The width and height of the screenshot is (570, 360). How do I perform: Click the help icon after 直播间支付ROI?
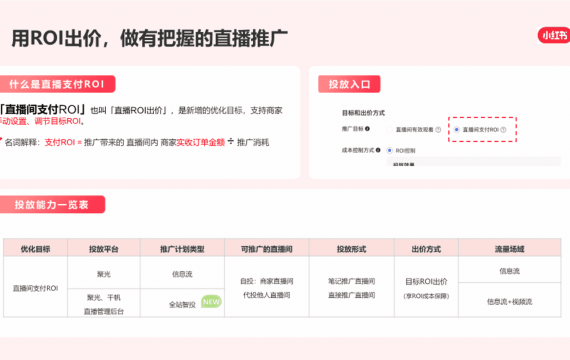(x=503, y=129)
